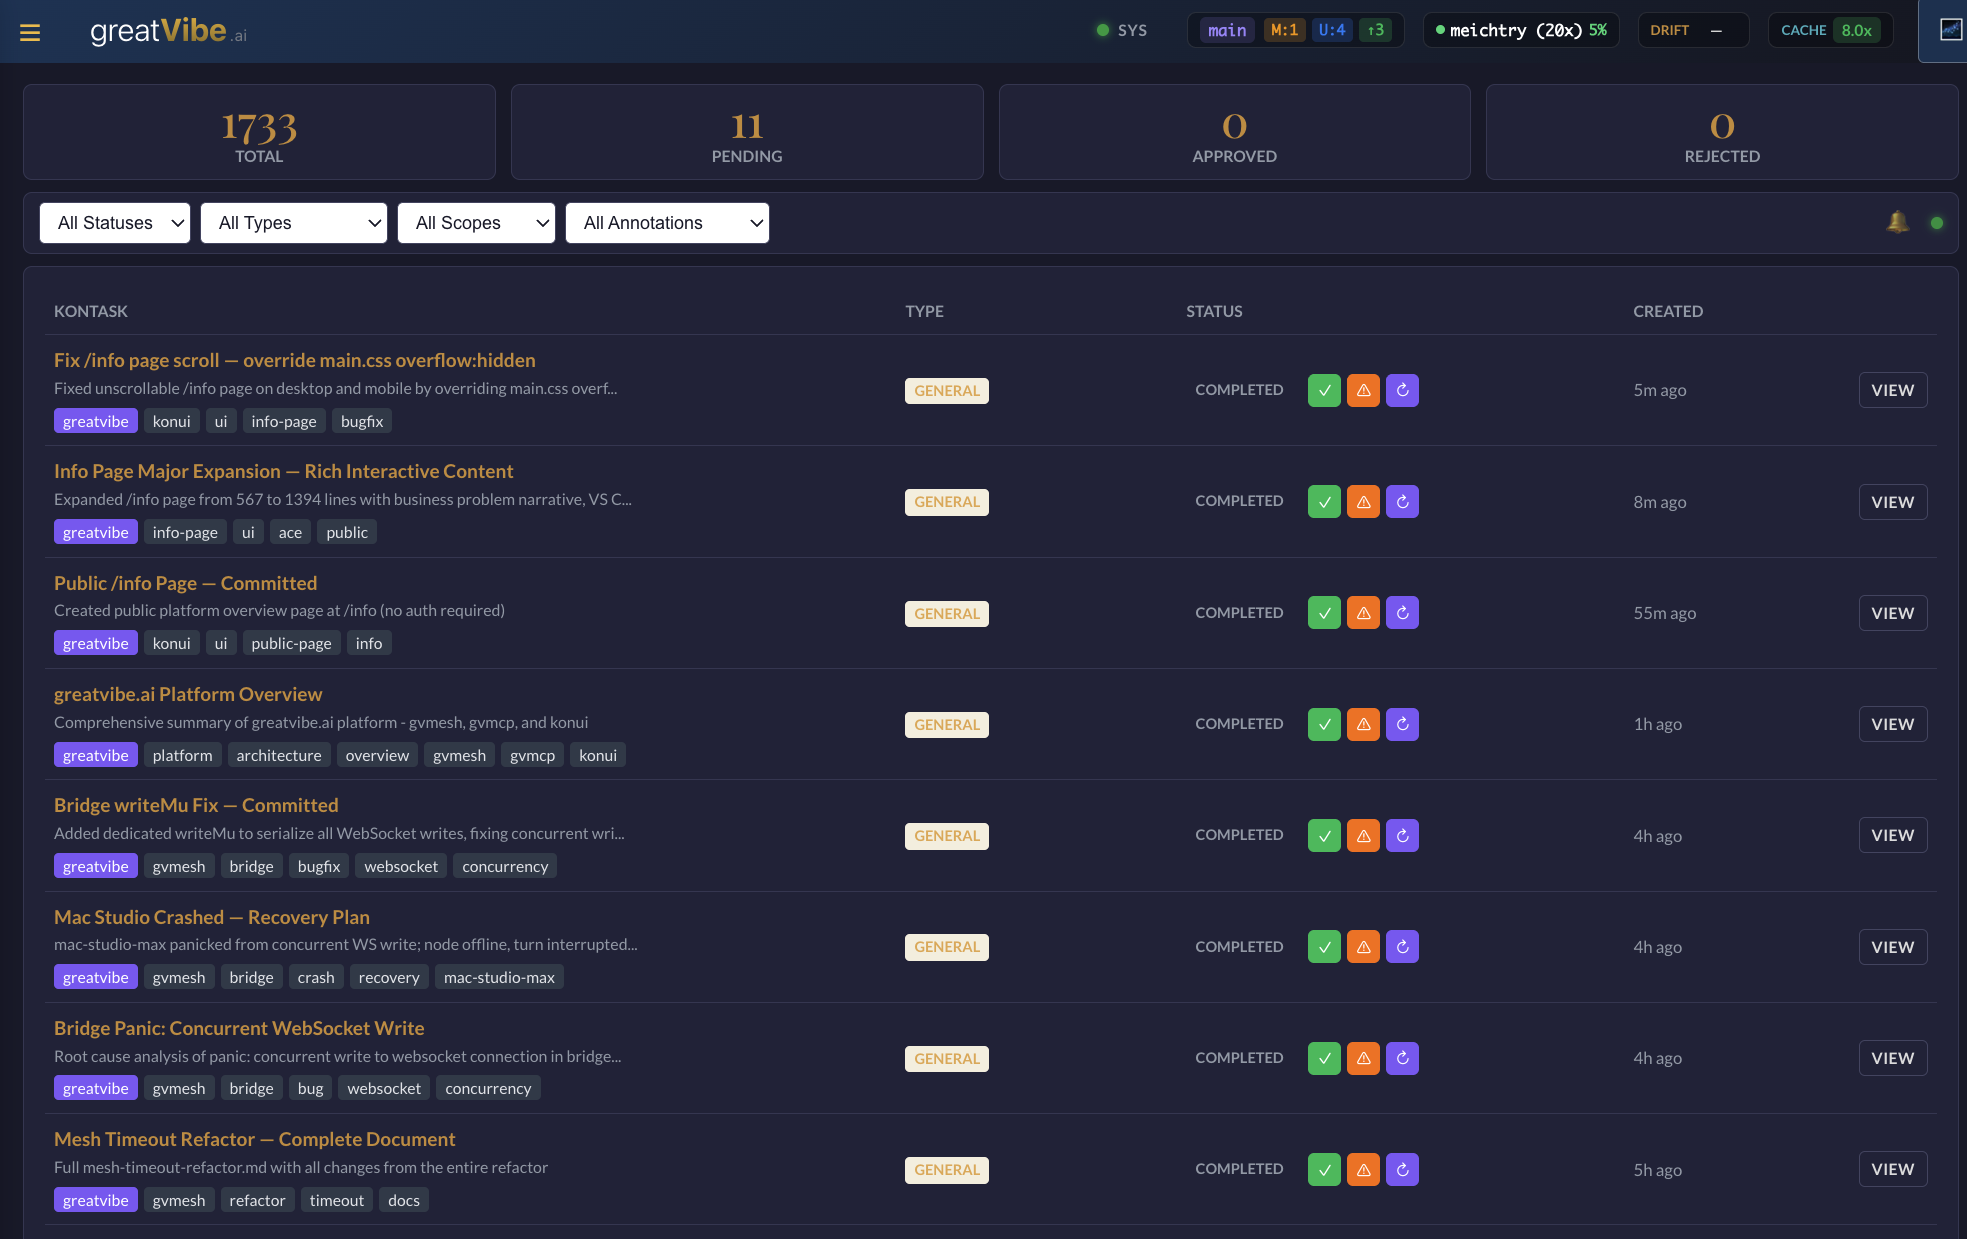Viewport: 1967px width, 1239px height.
Task: Toggle the green status dot beside the bell
Action: point(1936,222)
